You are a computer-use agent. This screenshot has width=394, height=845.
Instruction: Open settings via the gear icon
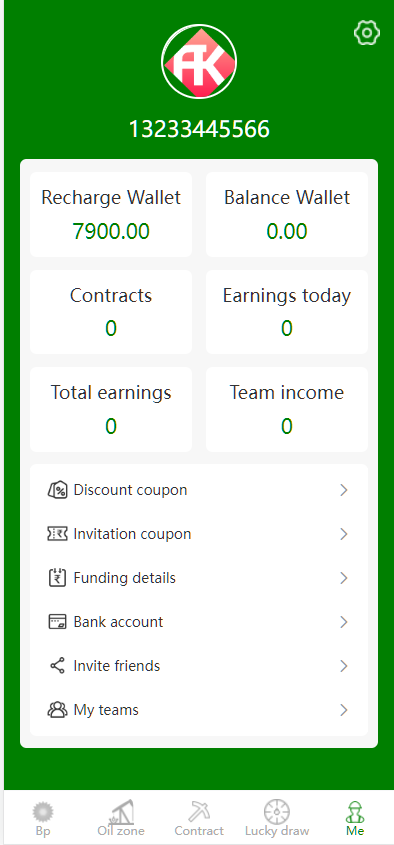[x=367, y=33]
